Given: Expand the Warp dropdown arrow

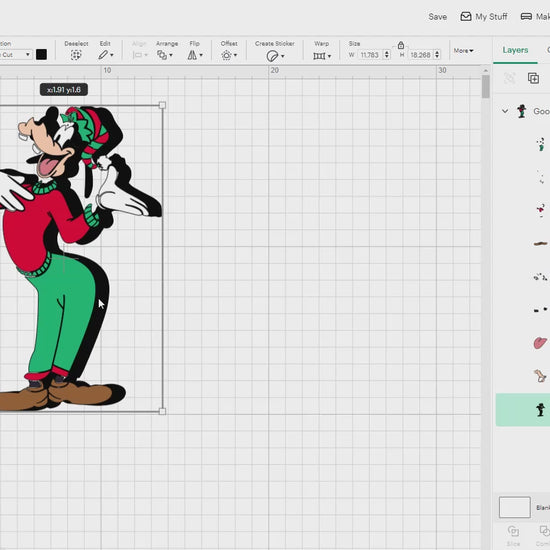Looking at the screenshot, I should click(329, 56).
